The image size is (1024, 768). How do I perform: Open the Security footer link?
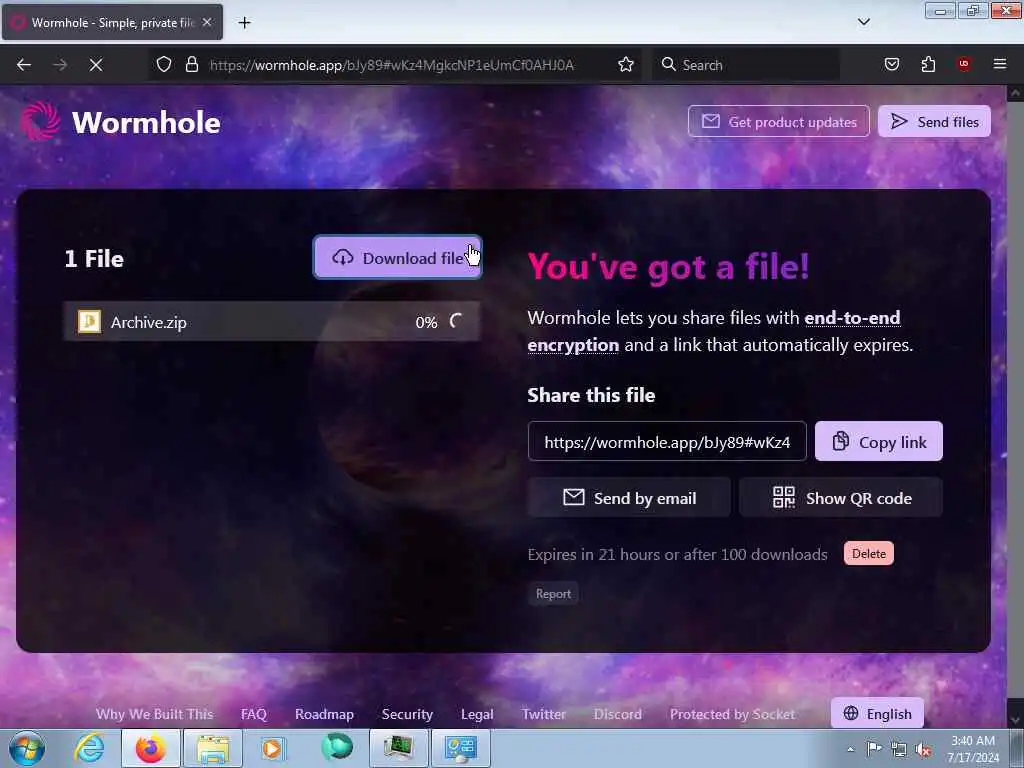407,714
